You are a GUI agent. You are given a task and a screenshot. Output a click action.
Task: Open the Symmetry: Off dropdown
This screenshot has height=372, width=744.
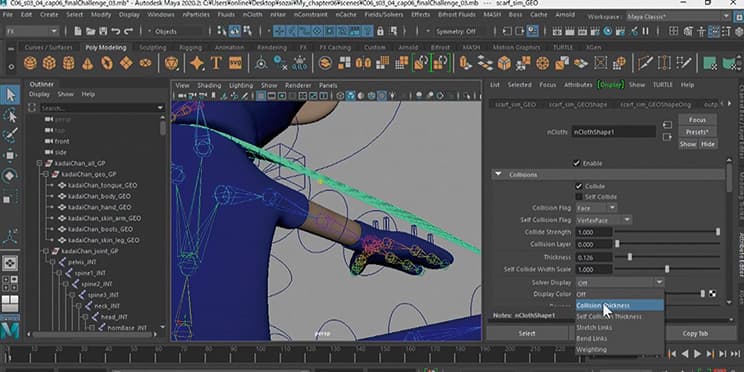click(x=456, y=31)
